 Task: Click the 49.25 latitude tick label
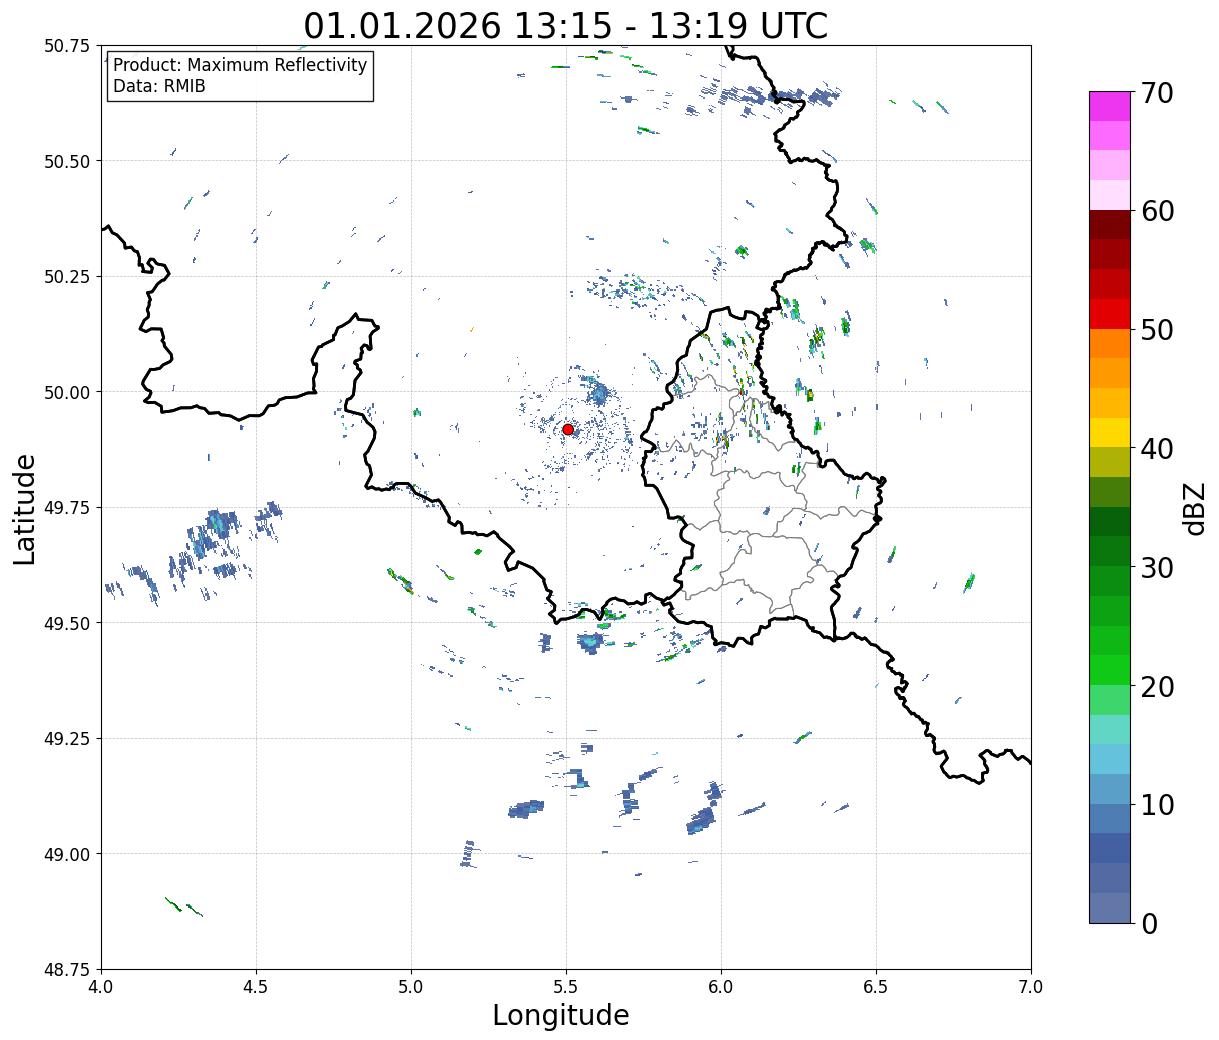(67, 739)
